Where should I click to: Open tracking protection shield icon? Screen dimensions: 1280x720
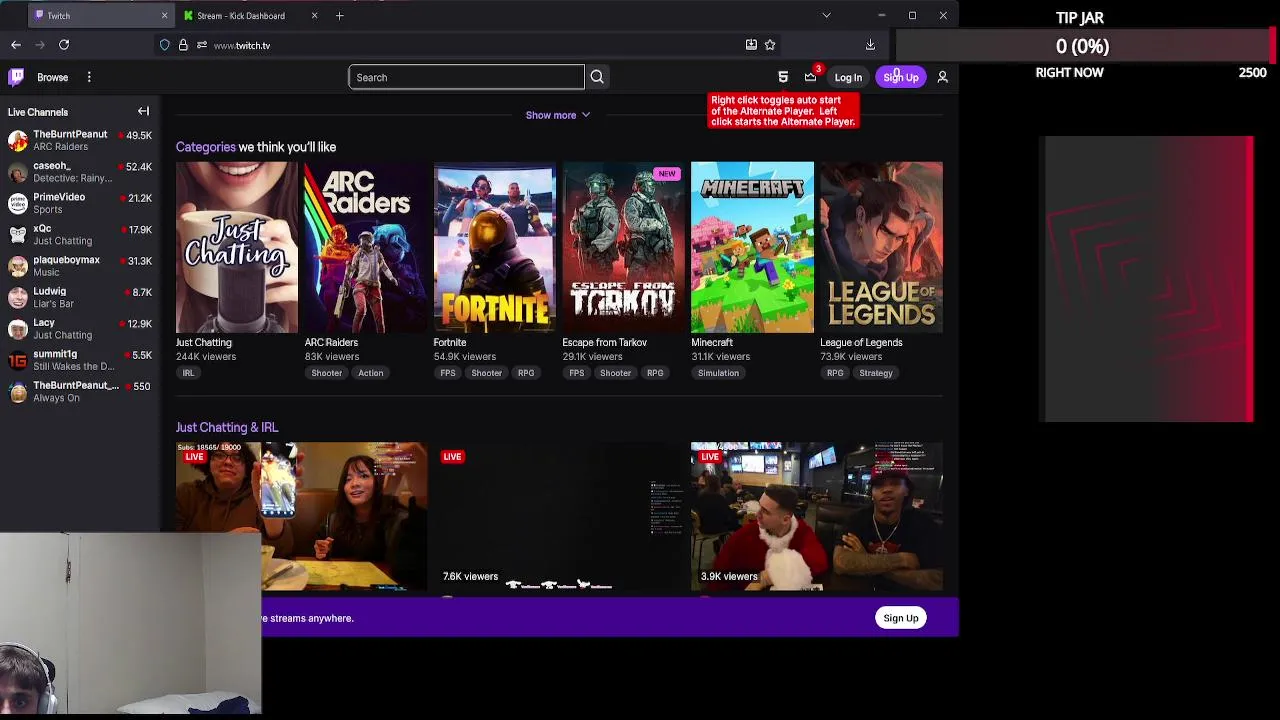pos(165,45)
